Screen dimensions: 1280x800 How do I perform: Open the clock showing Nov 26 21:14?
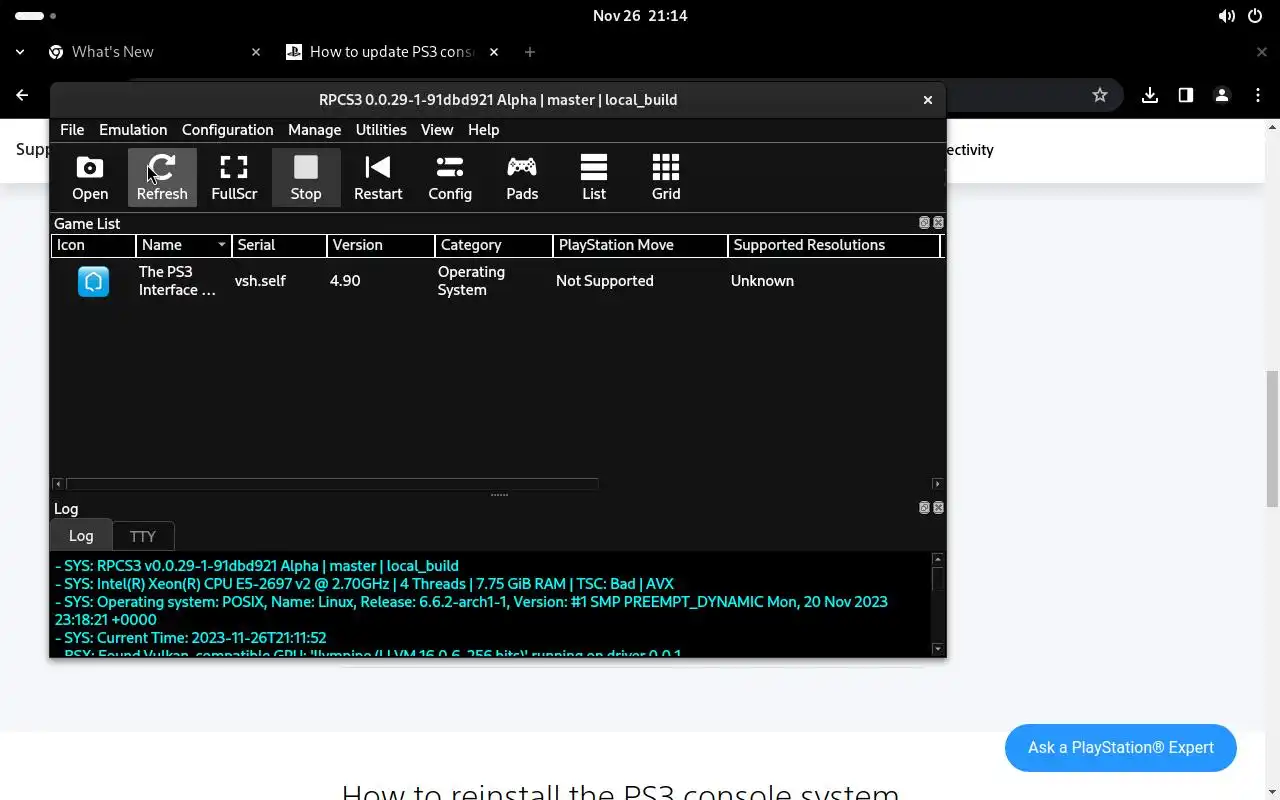click(x=640, y=16)
